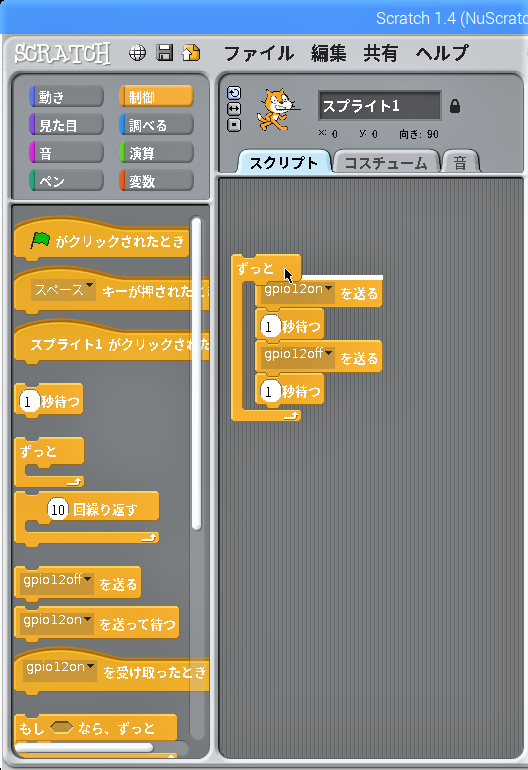528x770 pixels.
Task: Select the 調べる block category
Action: pyautogui.click(x=156, y=125)
